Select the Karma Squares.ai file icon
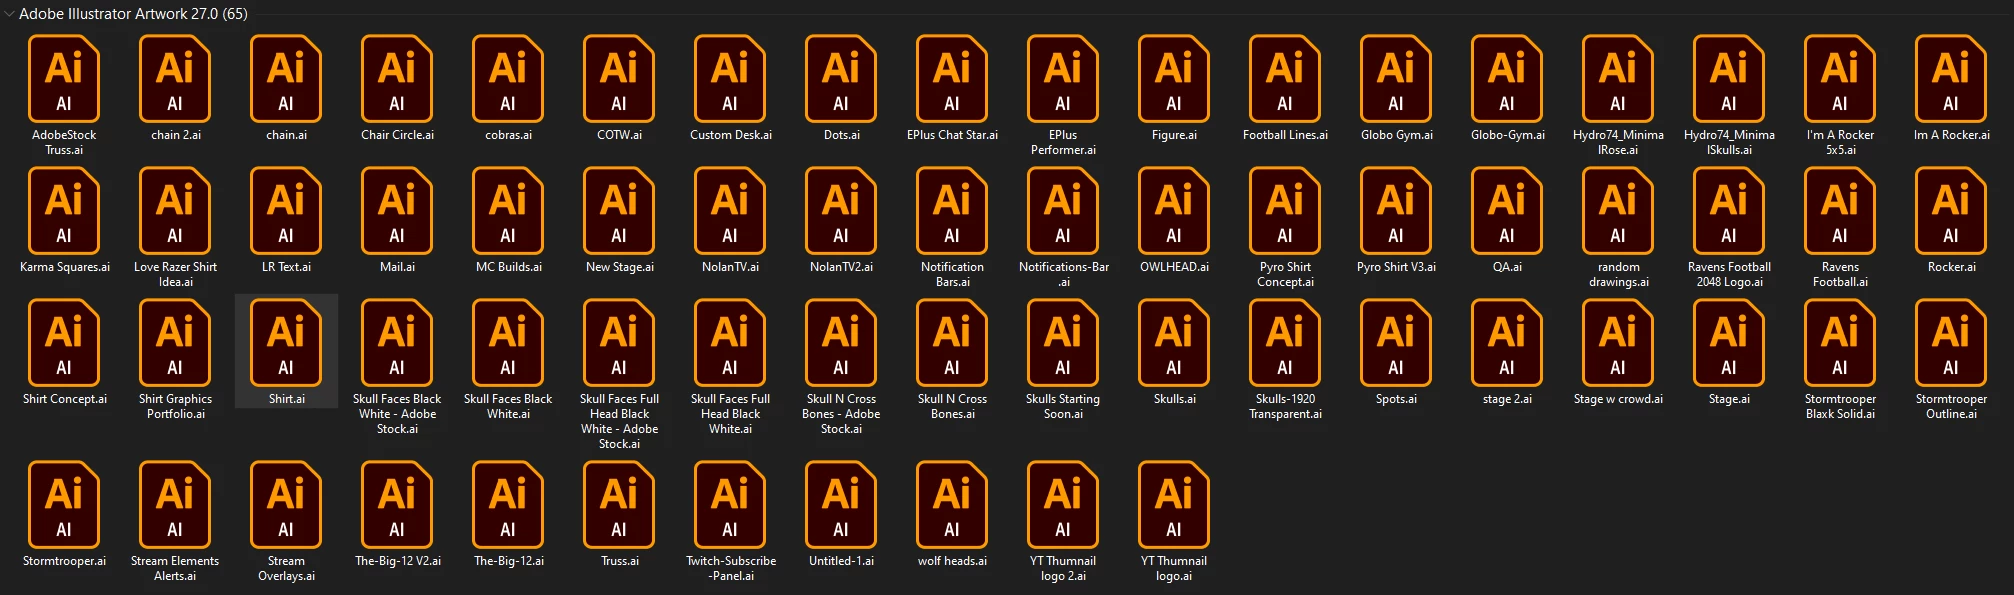2014x595 pixels. point(64,210)
